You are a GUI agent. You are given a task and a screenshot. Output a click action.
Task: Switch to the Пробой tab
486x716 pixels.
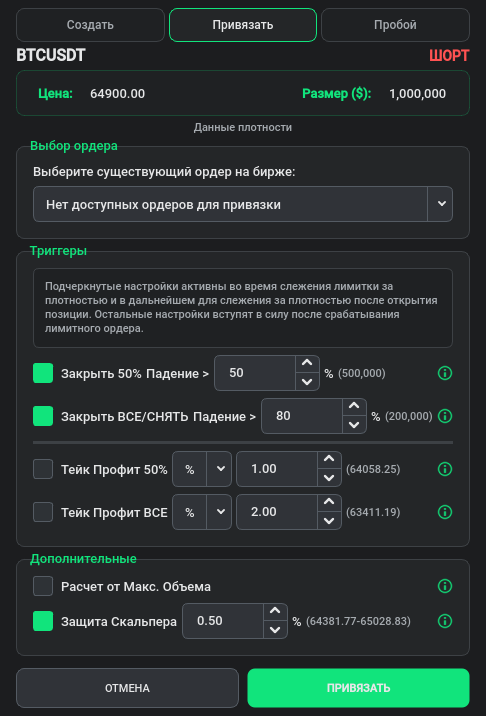coord(395,25)
